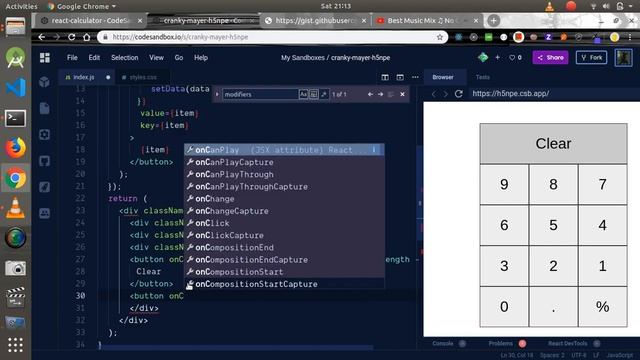The width and height of the screenshot is (640, 360).
Task: Open the Selection menu
Action: click(124, 58)
